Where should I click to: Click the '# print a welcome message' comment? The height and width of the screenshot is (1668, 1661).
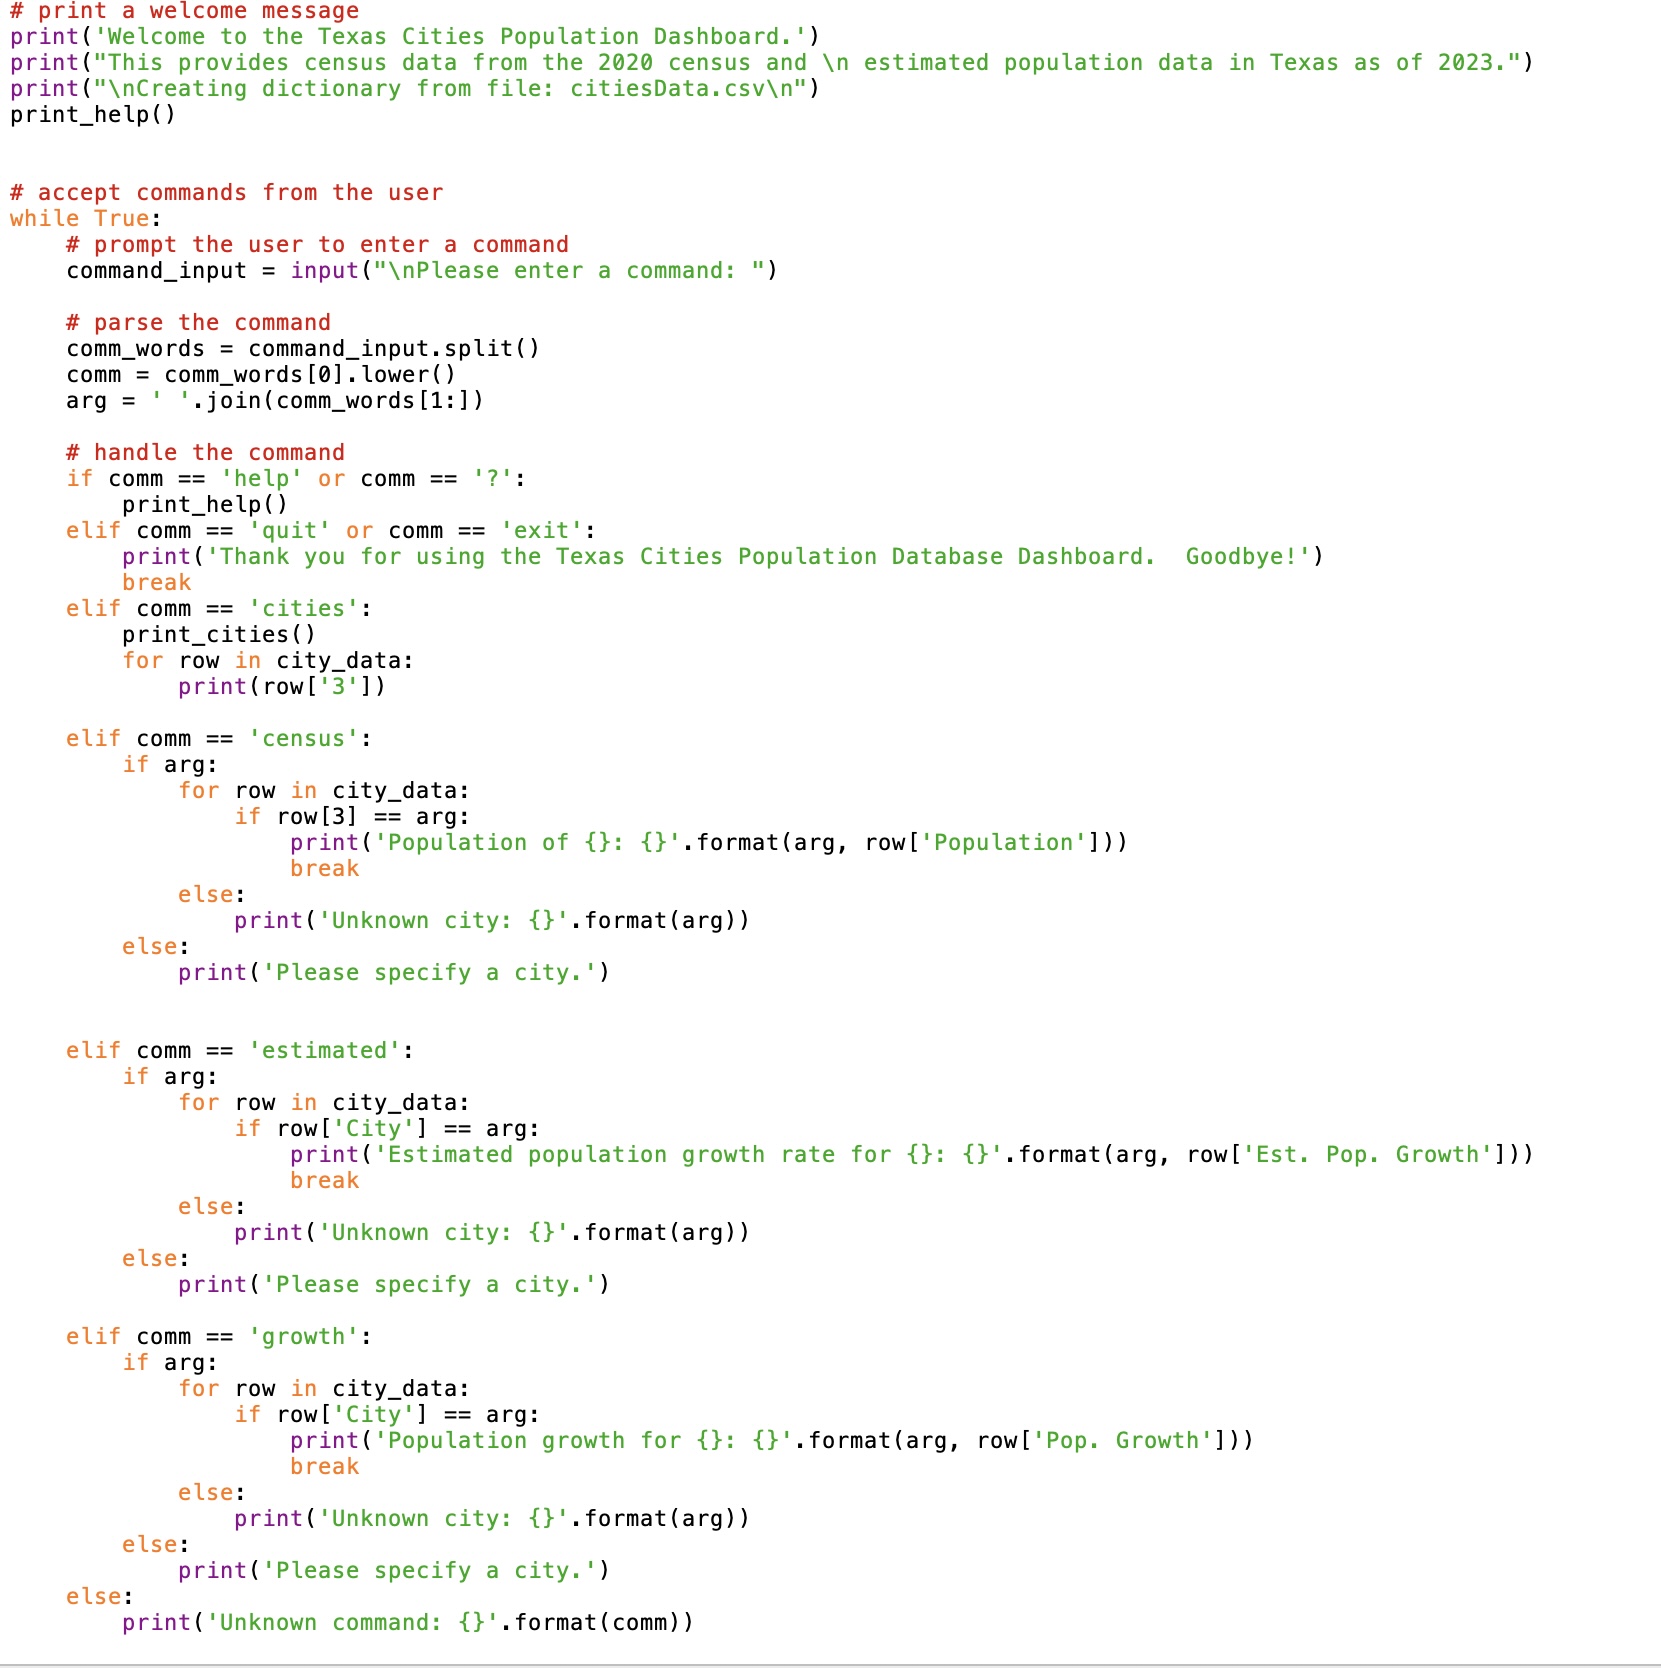(x=184, y=11)
